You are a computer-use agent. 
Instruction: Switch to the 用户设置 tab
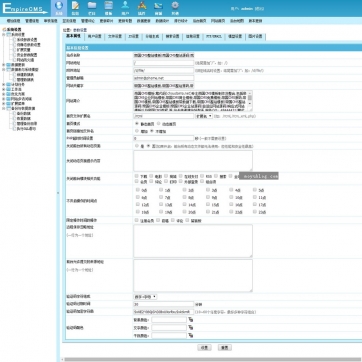pyautogui.click(x=95, y=37)
